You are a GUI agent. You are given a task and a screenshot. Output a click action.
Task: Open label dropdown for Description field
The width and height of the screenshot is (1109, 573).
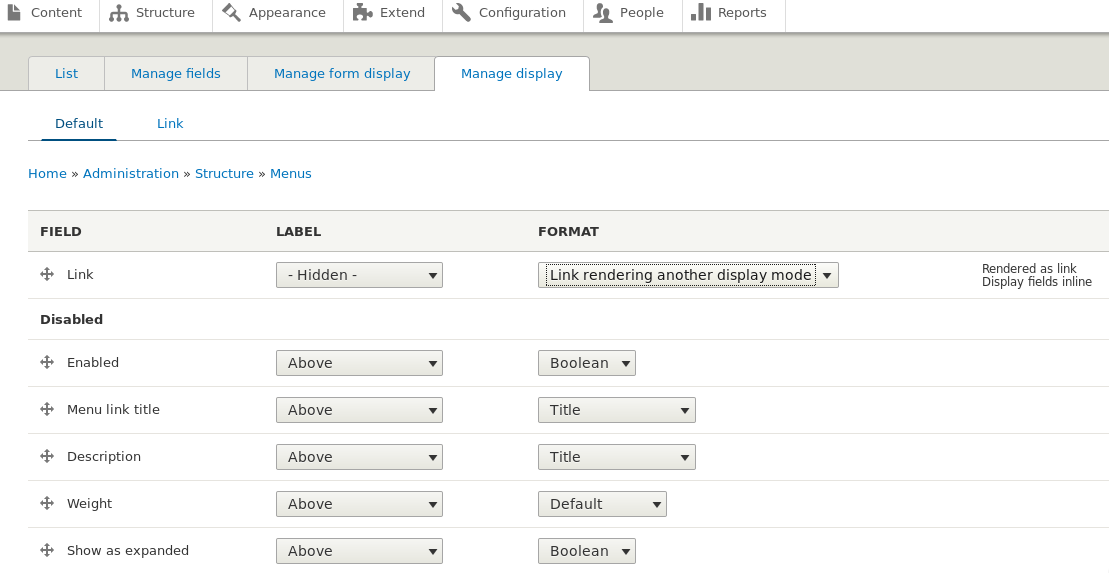(359, 457)
